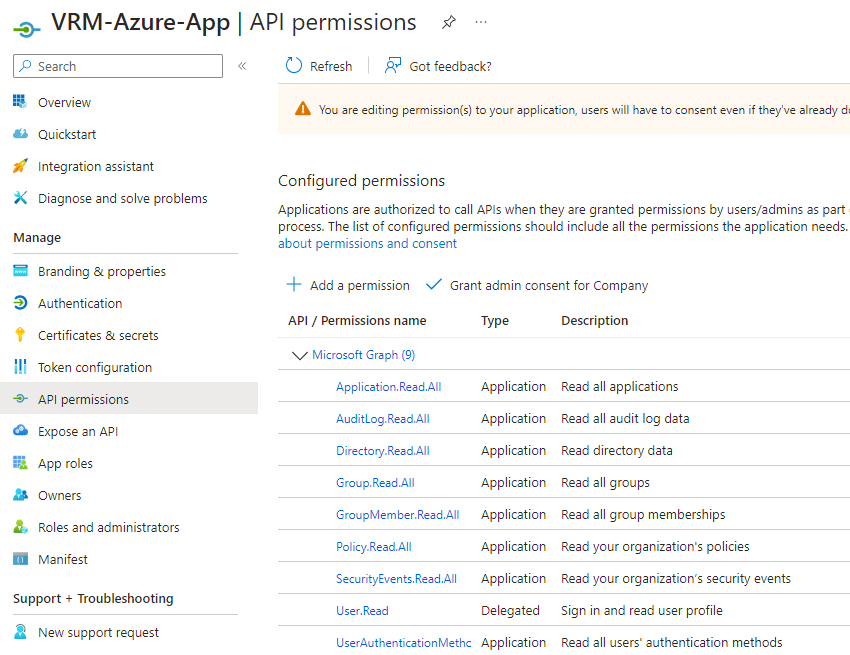Click the Type column header
The height and width of the screenshot is (655, 850).
click(494, 320)
